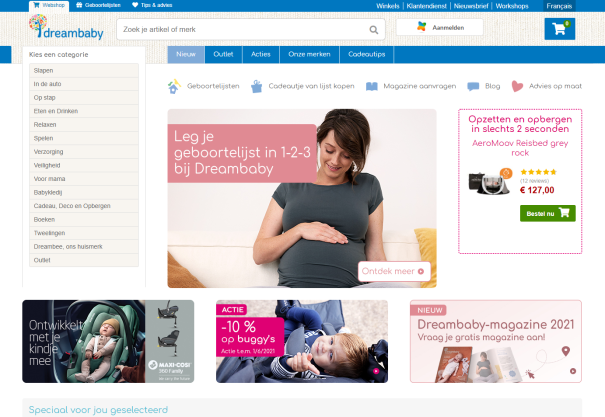
Task: Click the Cadeautje van lijst kopen text
Action: click(x=311, y=86)
